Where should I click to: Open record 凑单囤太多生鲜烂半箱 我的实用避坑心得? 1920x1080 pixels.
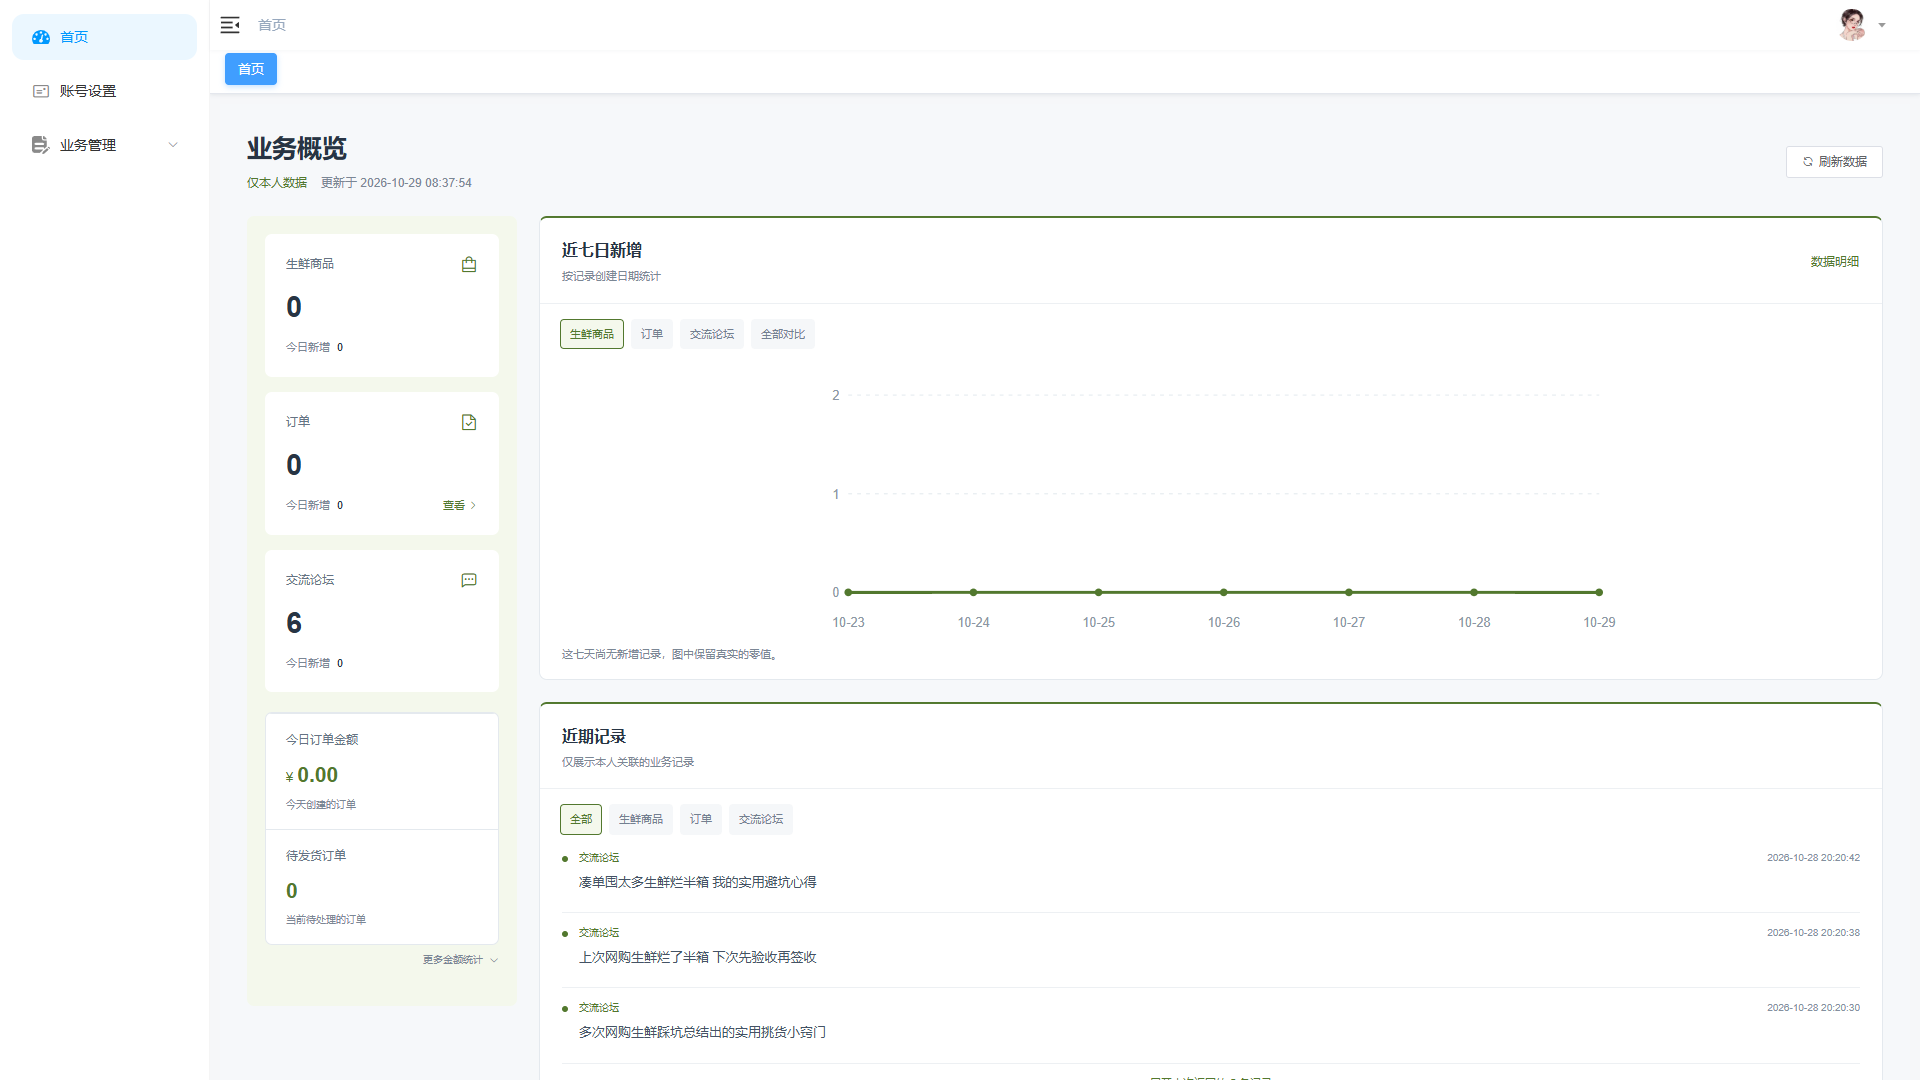coord(697,882)
